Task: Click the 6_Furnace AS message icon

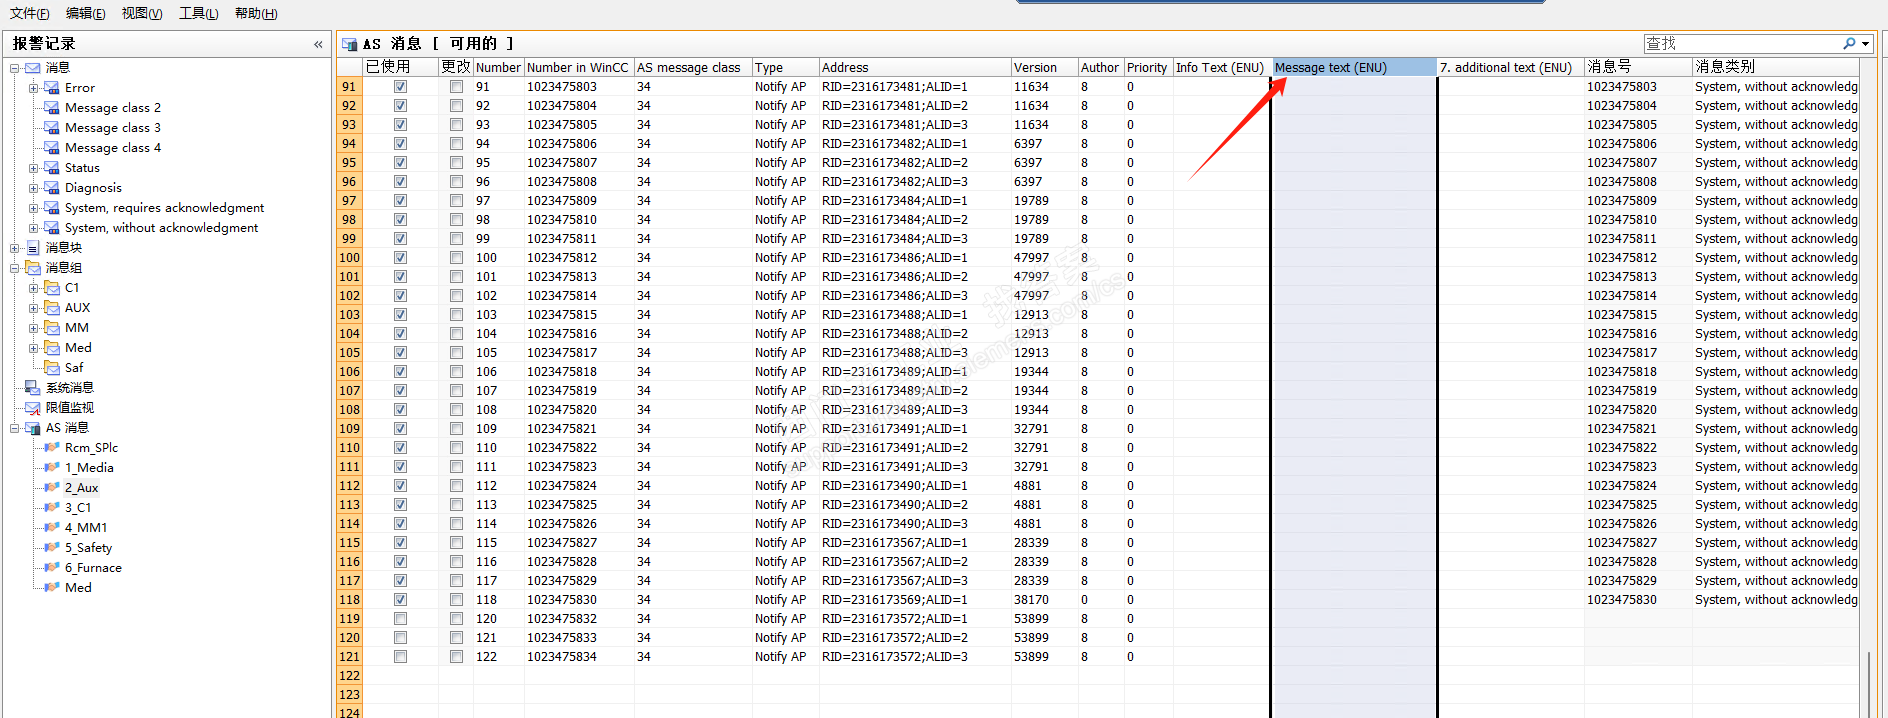Action: point(52,568)
